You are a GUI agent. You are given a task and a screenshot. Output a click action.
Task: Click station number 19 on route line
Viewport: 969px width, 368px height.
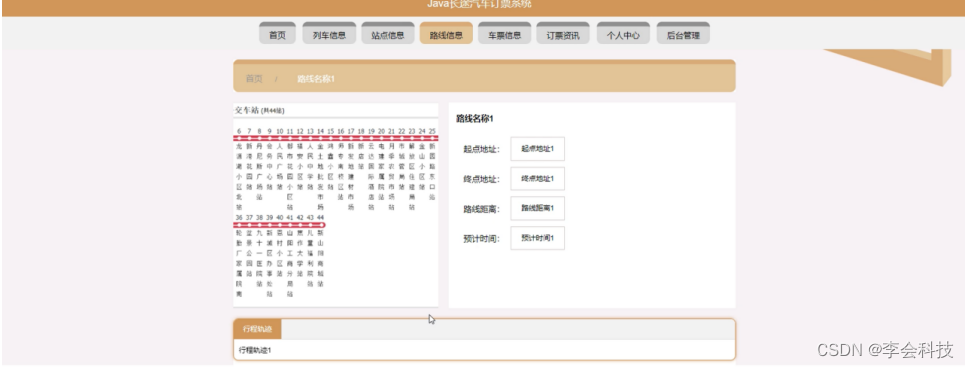click(371, 131)
